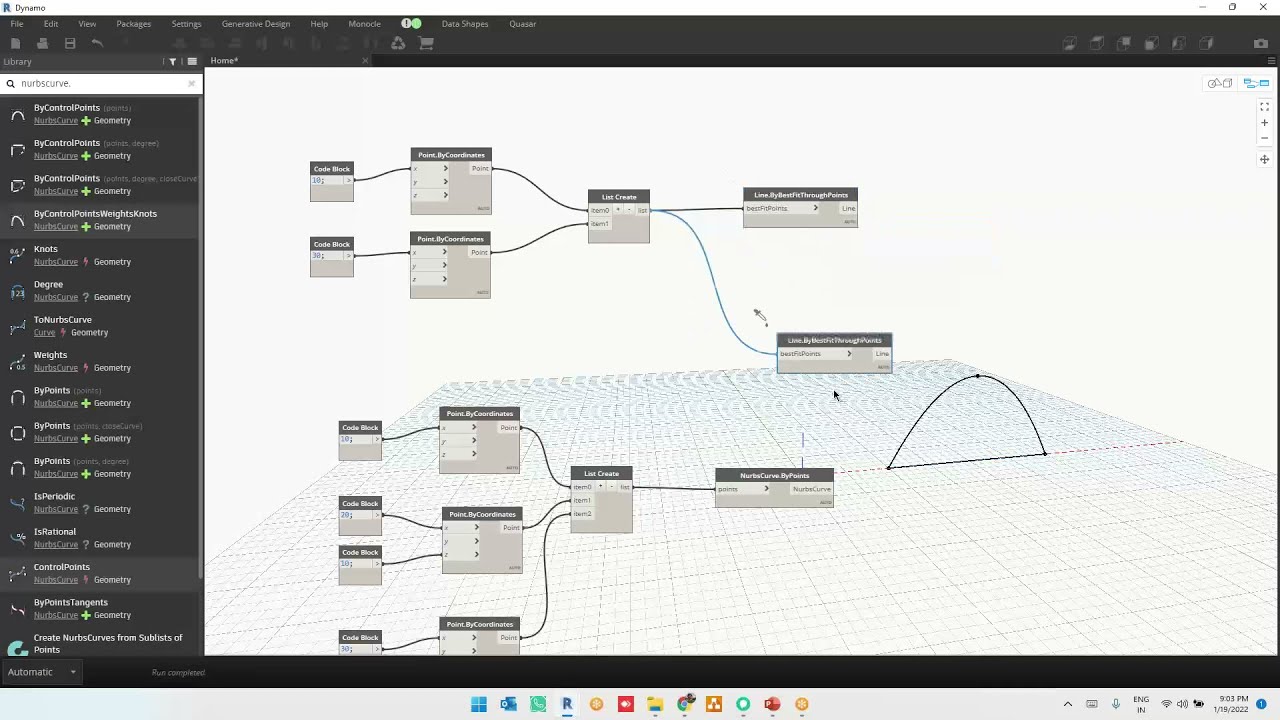The height and width of the screenshot is (720, 1280).
Task: Select ByPoints (points, closeCurve) library entry
Action: pos(88,426)
